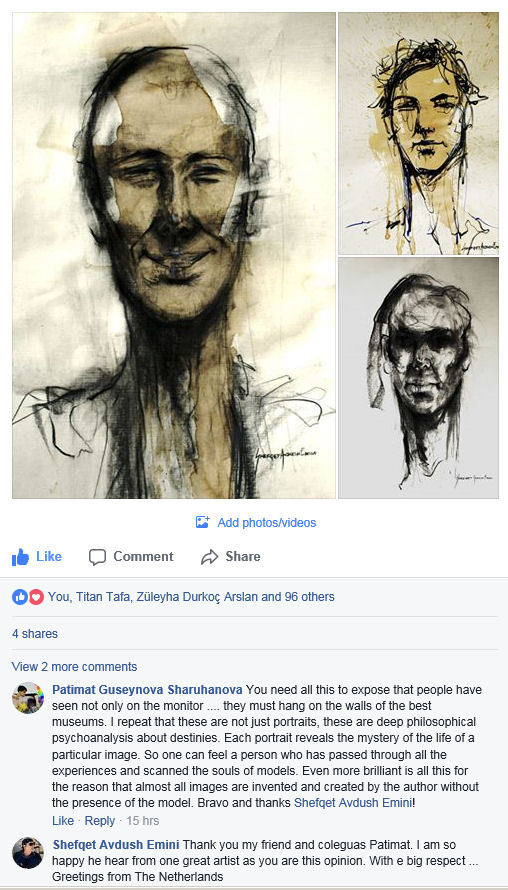Open Shefqet Avdush Emini commenter name
The height and width of the screenshot is (890, 508).
116,844
